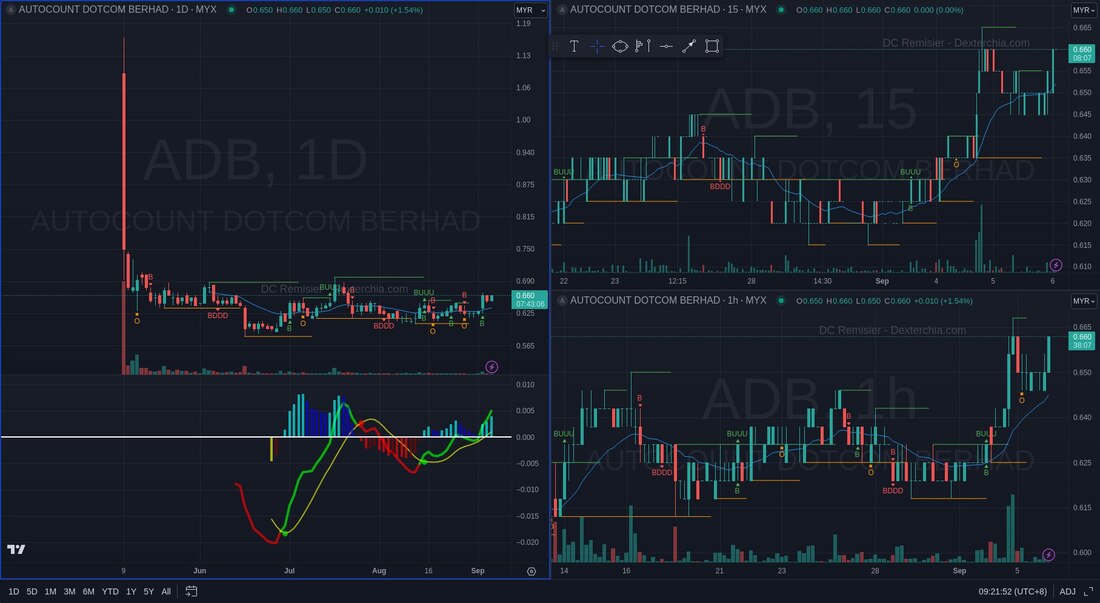Switch range to 5D
The height and width of the screenshot is (603, 1100).
pyautogui.click(x=32, y=592)
